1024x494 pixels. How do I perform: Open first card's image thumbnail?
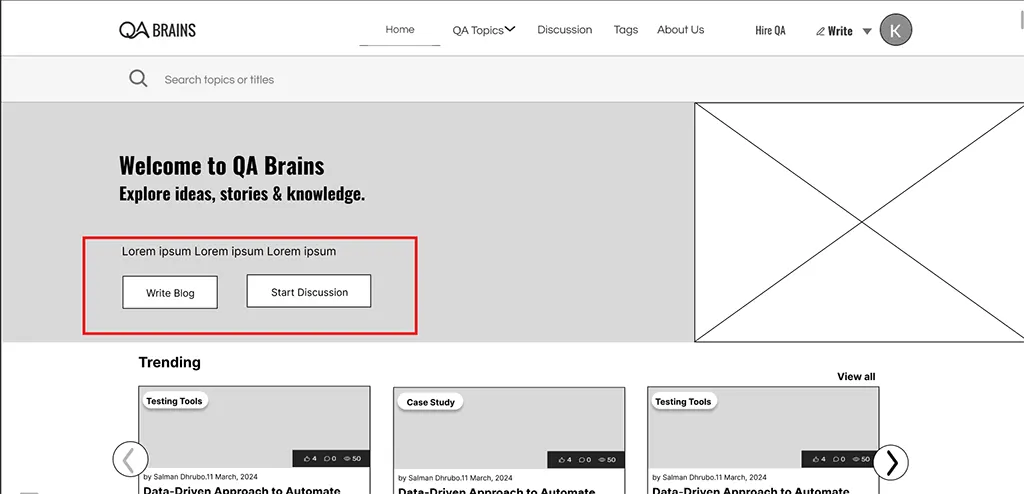pyautogui.click(x=254, y=427)
